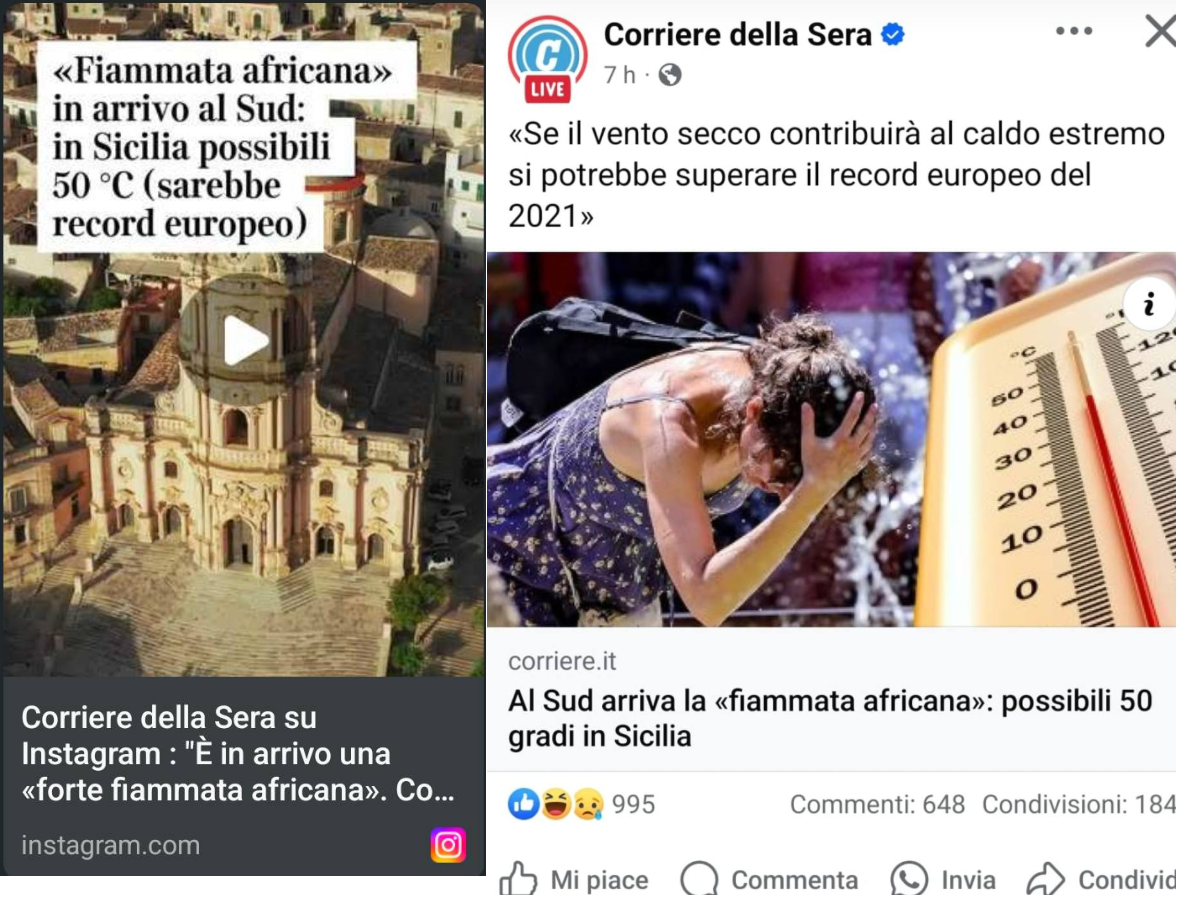This screenshot has width=1183, height=904.
Task: View the 995 reactions count
Action: (x=633, y=805)
